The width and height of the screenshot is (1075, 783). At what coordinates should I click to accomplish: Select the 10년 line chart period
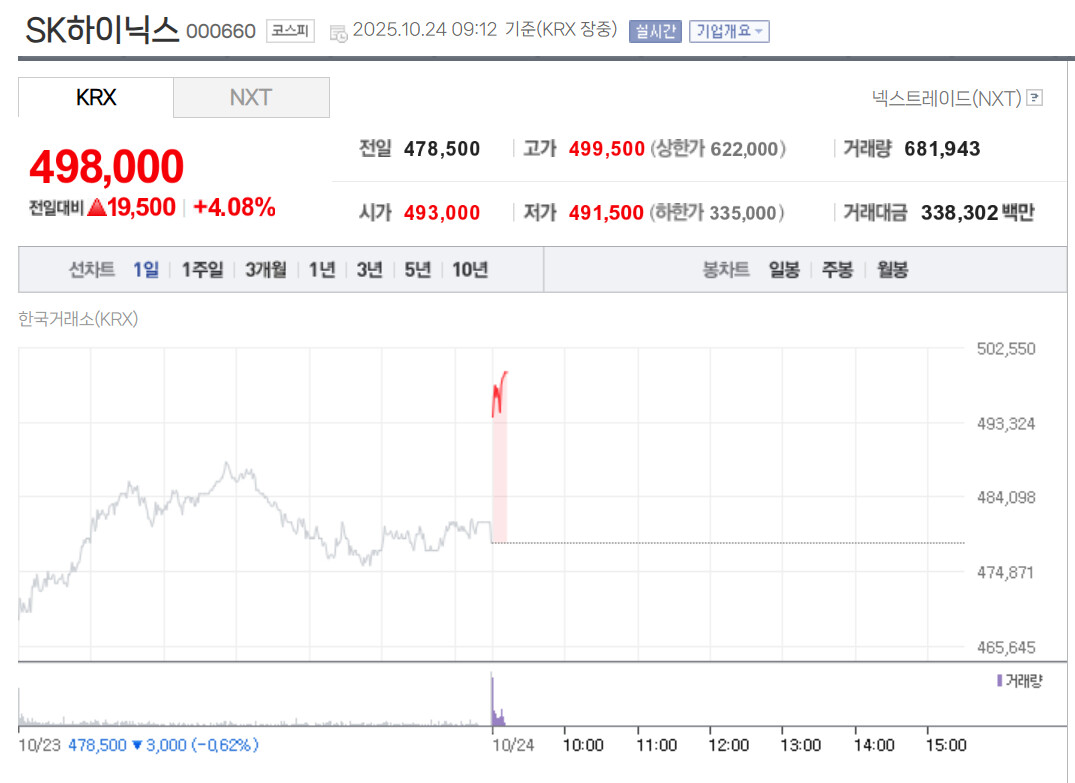tap(470, 269)
